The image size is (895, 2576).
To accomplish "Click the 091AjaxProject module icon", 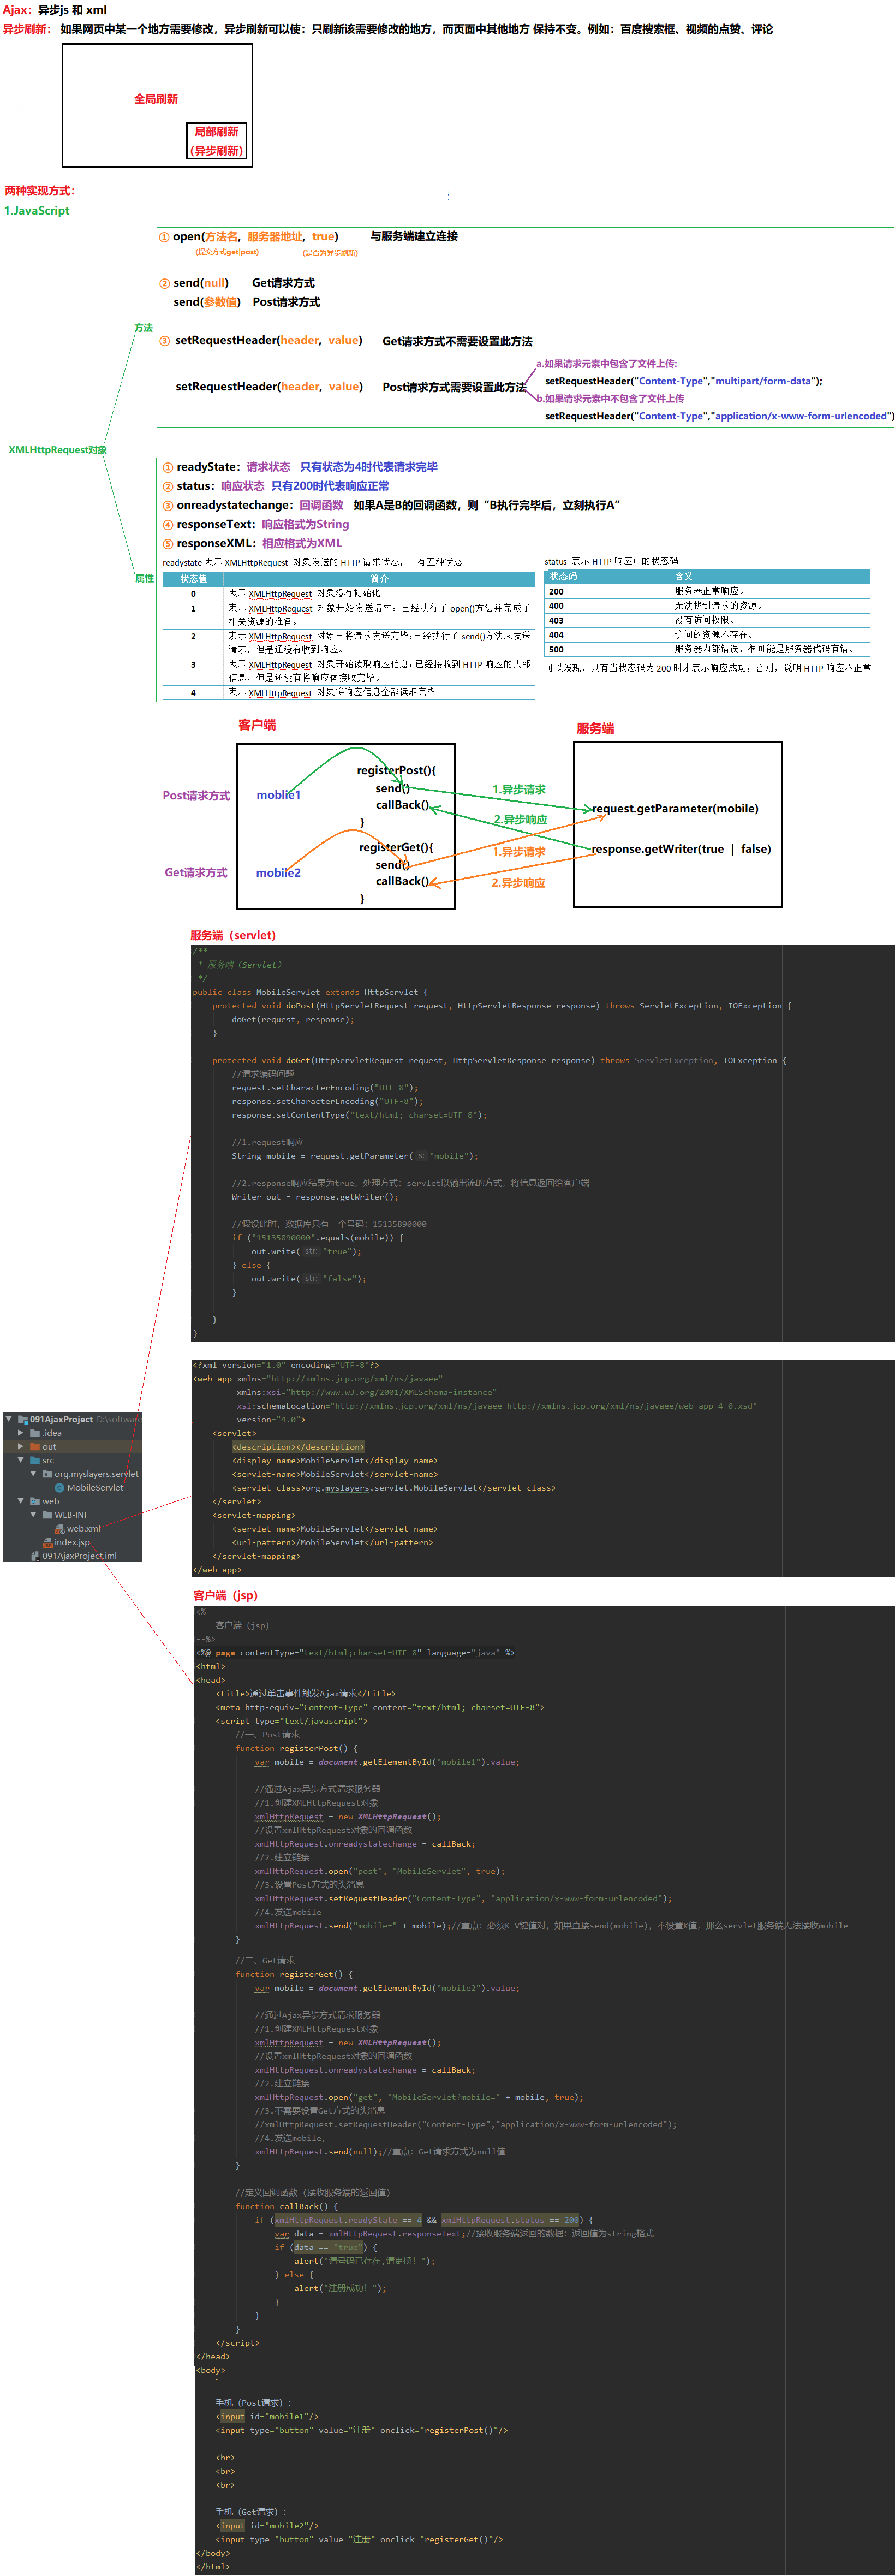I will click(22, 1419).
